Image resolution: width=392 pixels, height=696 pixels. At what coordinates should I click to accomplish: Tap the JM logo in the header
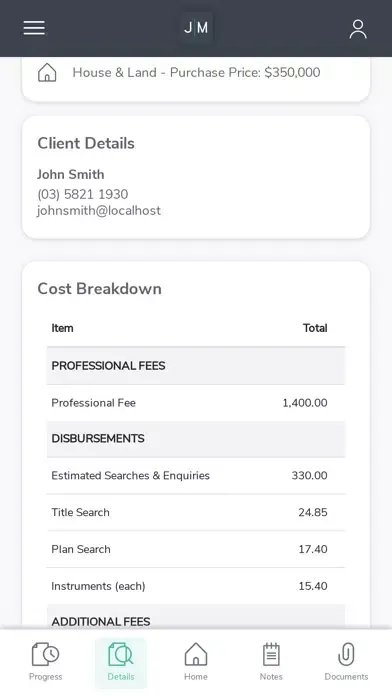tap(196, 28)
